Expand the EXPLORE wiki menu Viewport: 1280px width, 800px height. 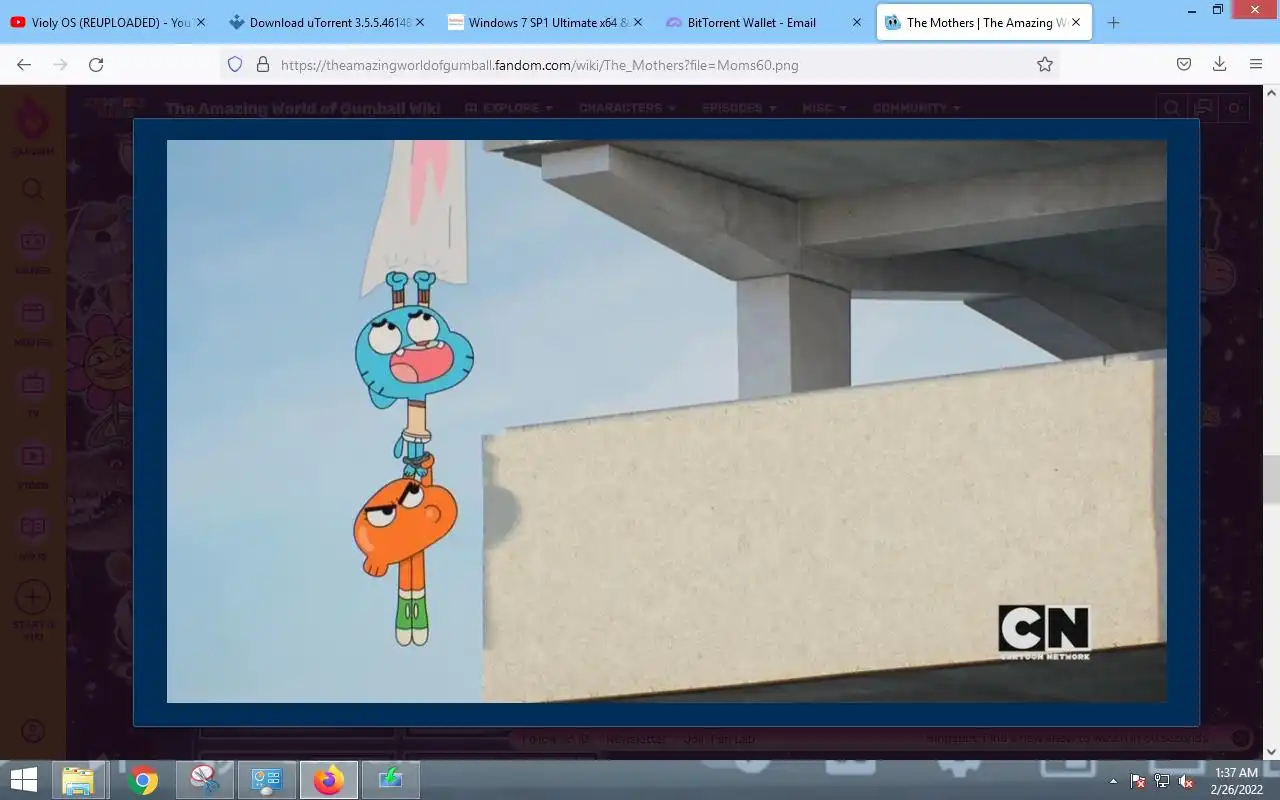509,108
